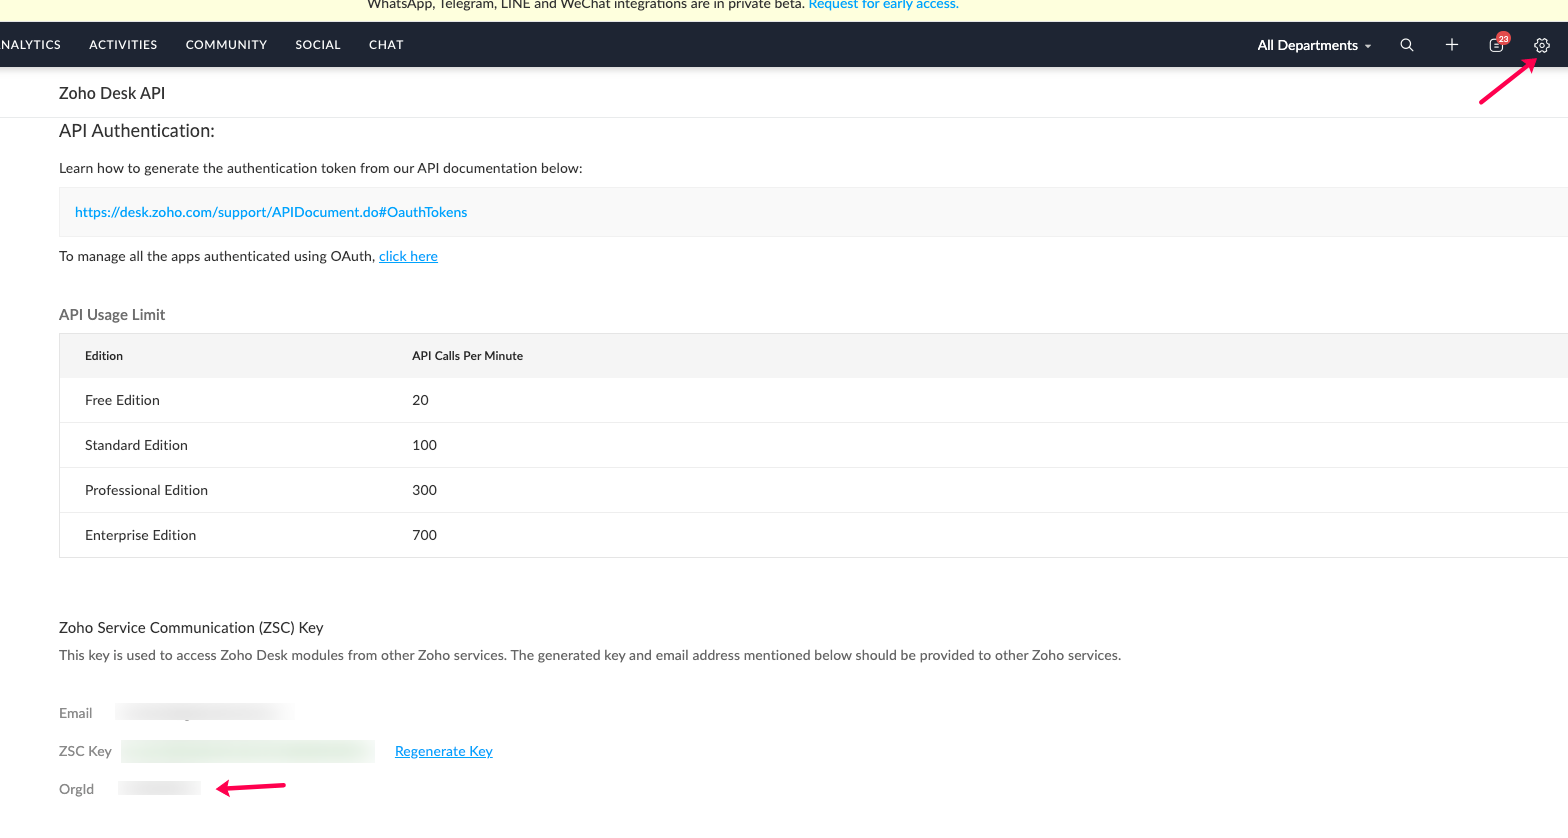Open the Activities tab
The height and width of the screenshot is (838, 1568).
123,45
